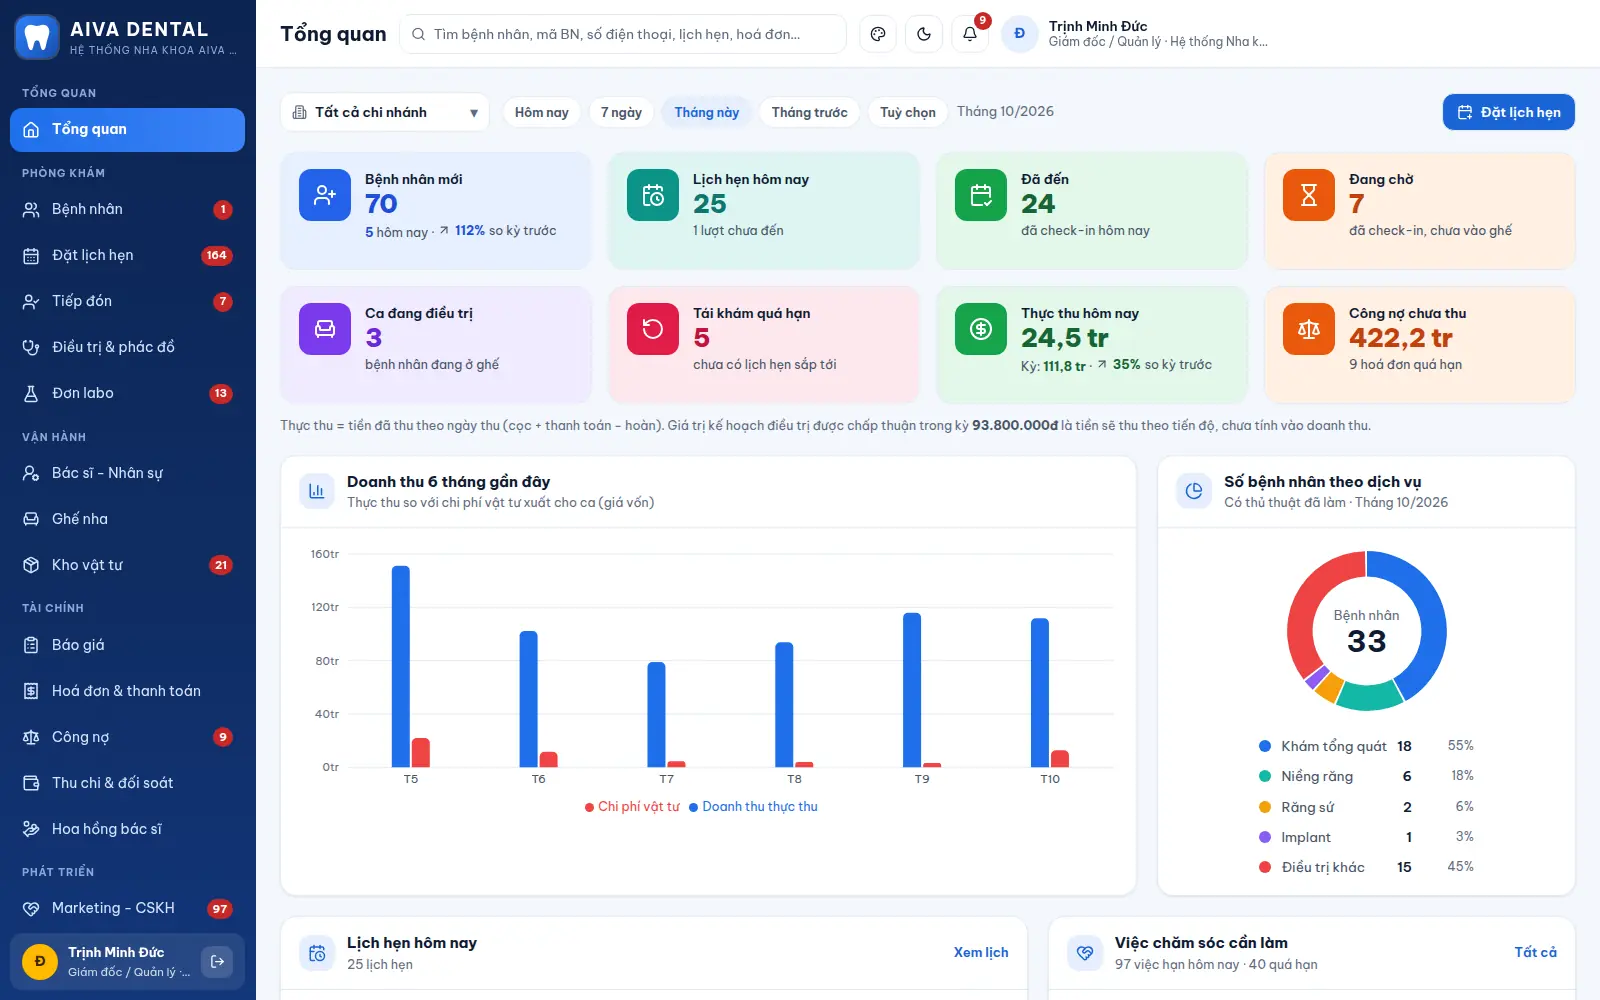Open Điều trị & phác đồ
The width and height of the screenshot is (1600, 1000).
click(127, 347)
